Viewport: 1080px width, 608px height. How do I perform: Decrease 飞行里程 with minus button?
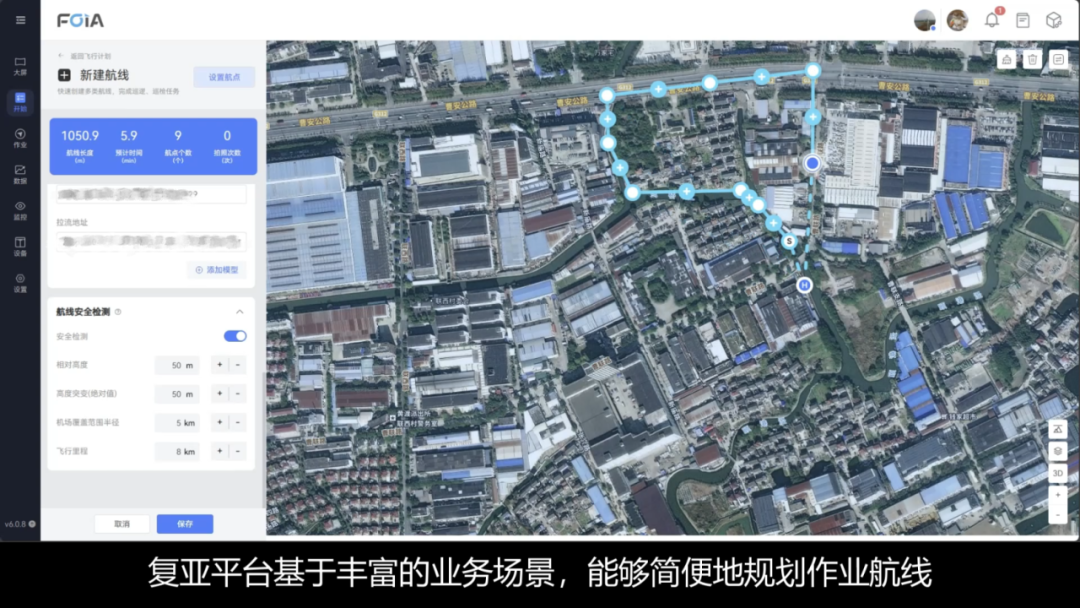tap(238, 452)
